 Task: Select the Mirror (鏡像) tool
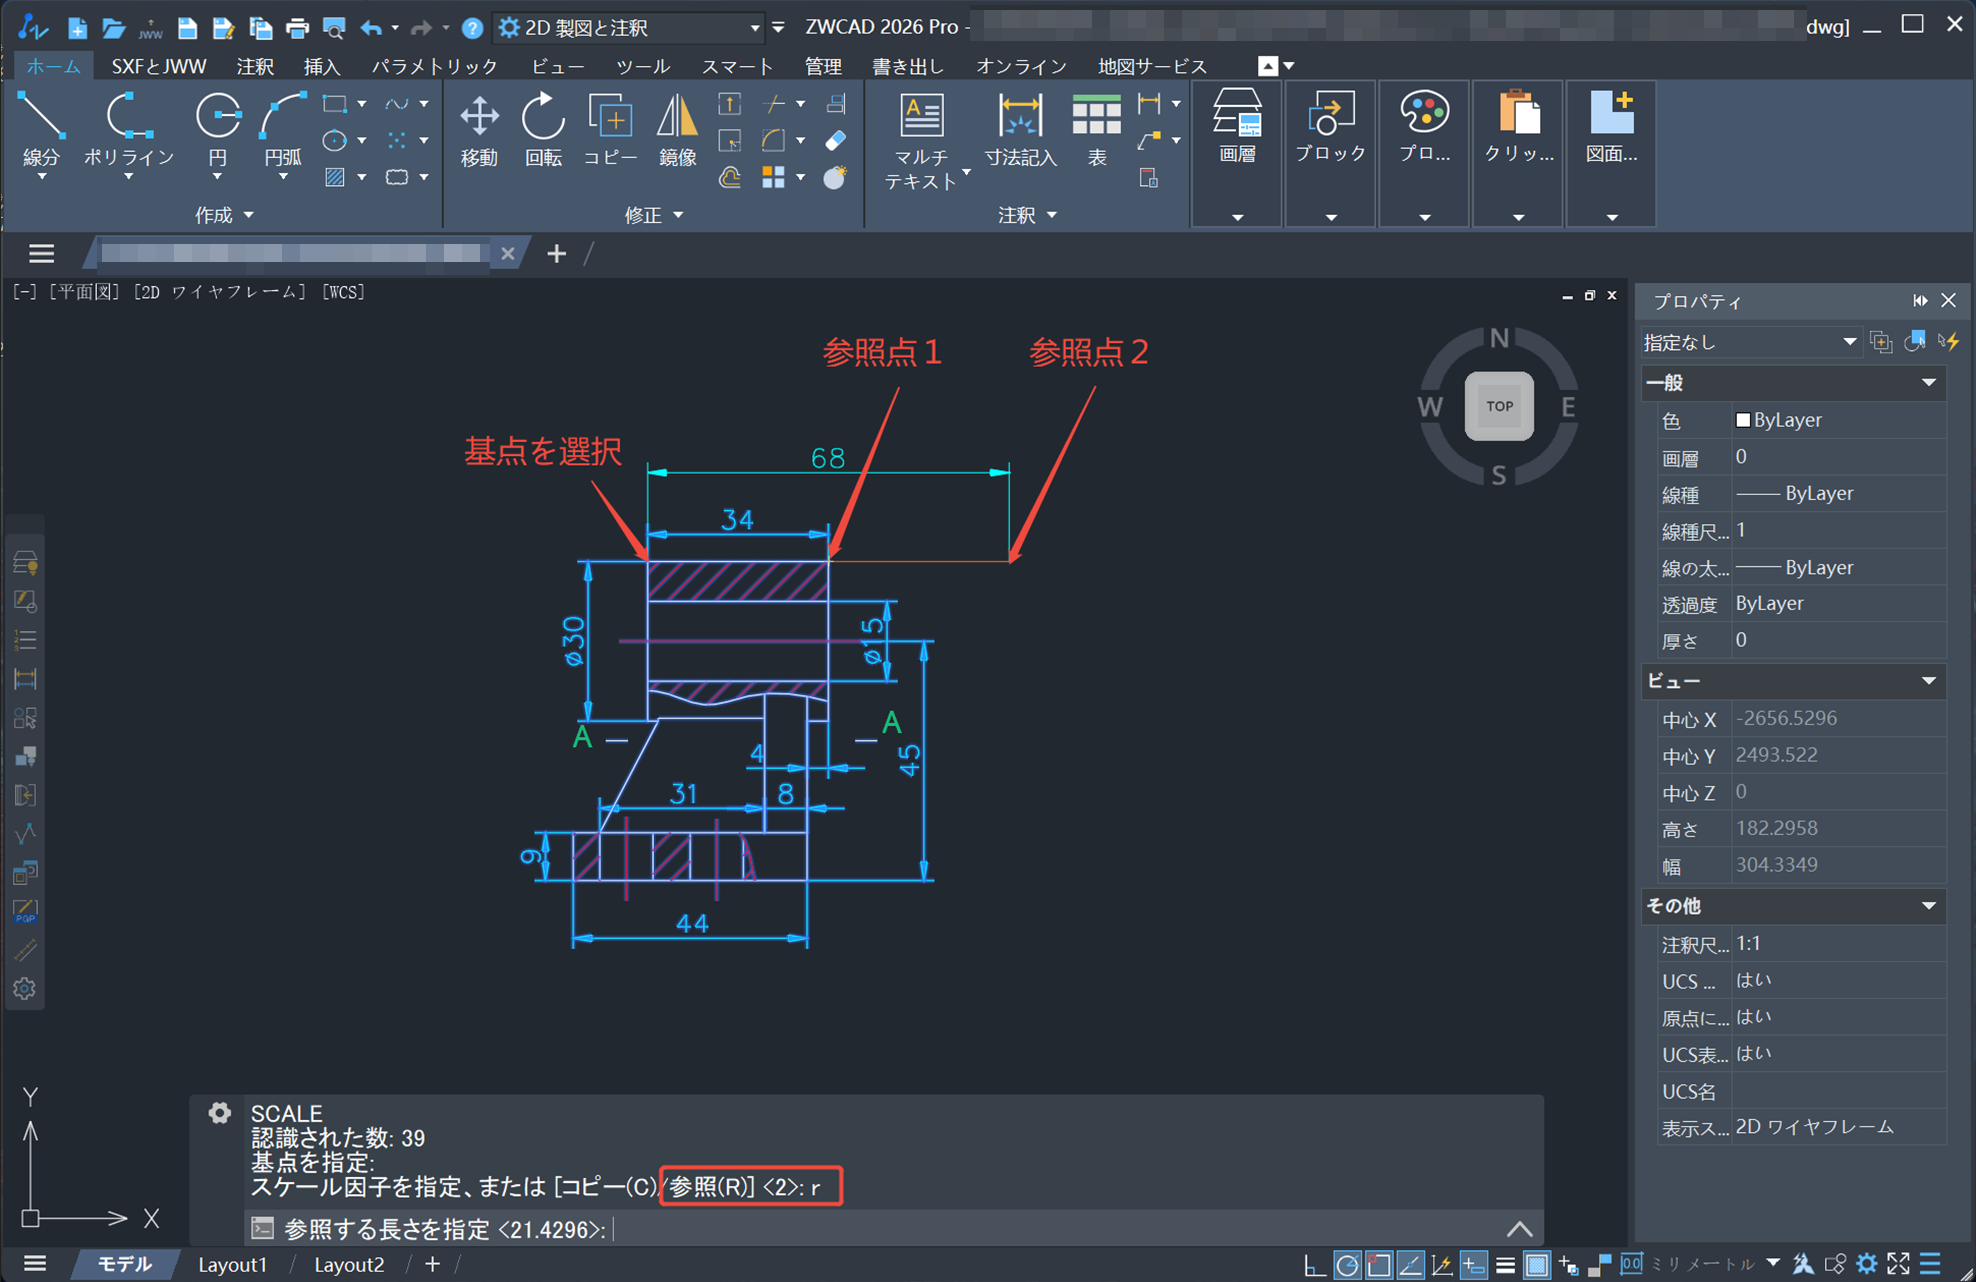pos(678,125)
